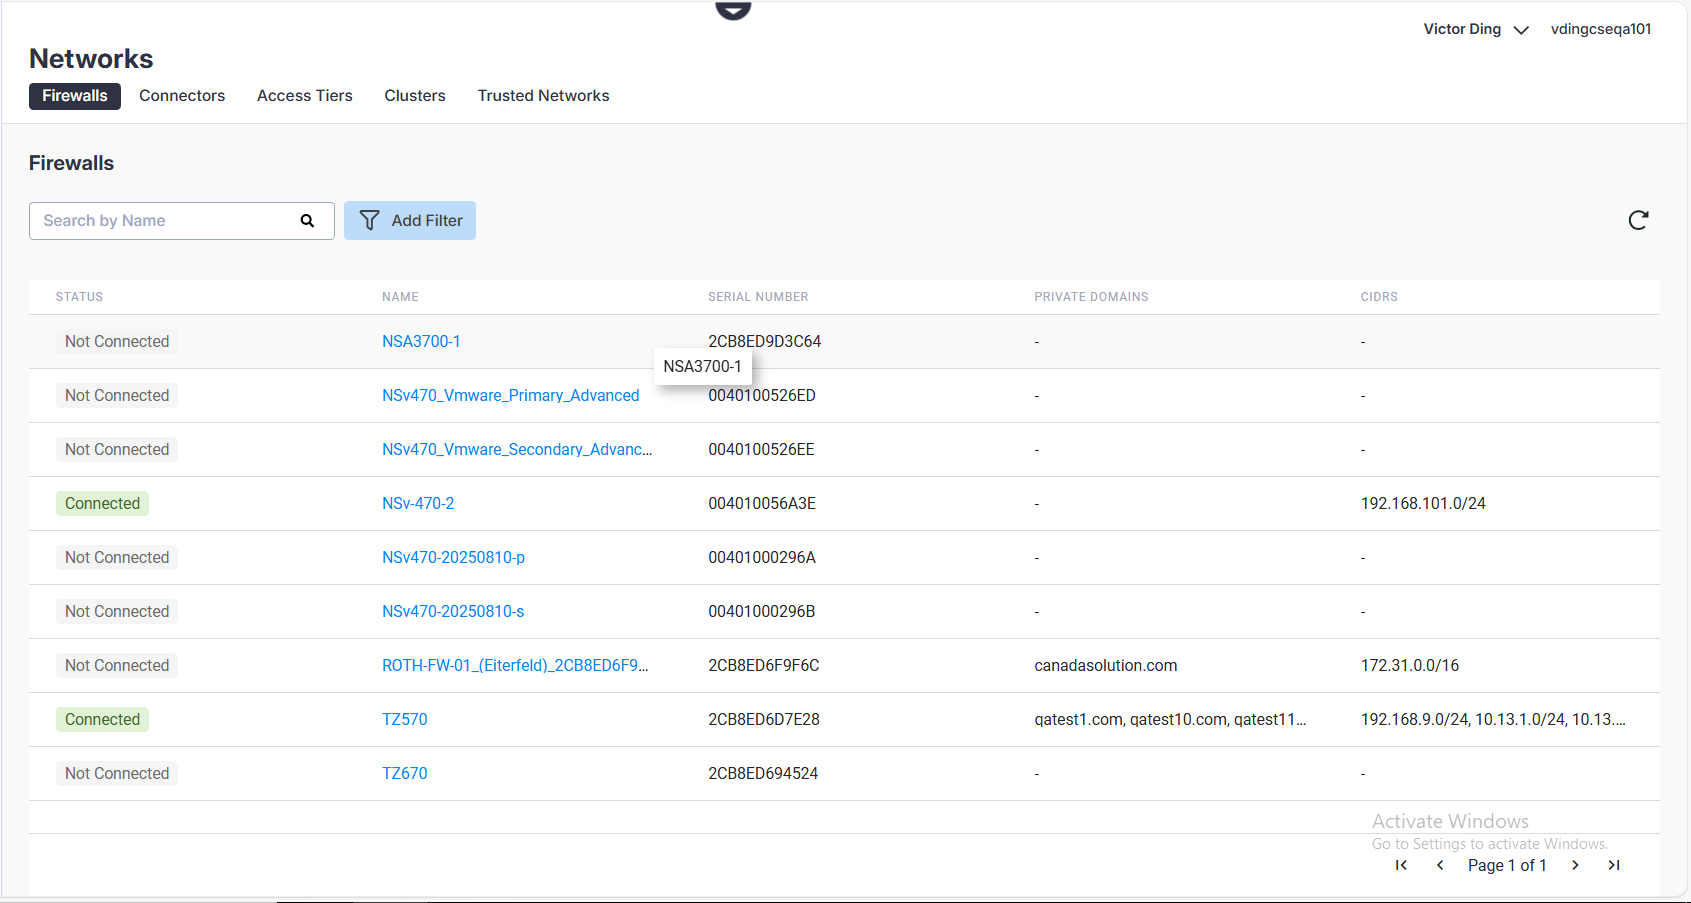Open the NSv-470-2 firewall link
This screenshot has height=903, width=1691.
(x=418, y=504)
